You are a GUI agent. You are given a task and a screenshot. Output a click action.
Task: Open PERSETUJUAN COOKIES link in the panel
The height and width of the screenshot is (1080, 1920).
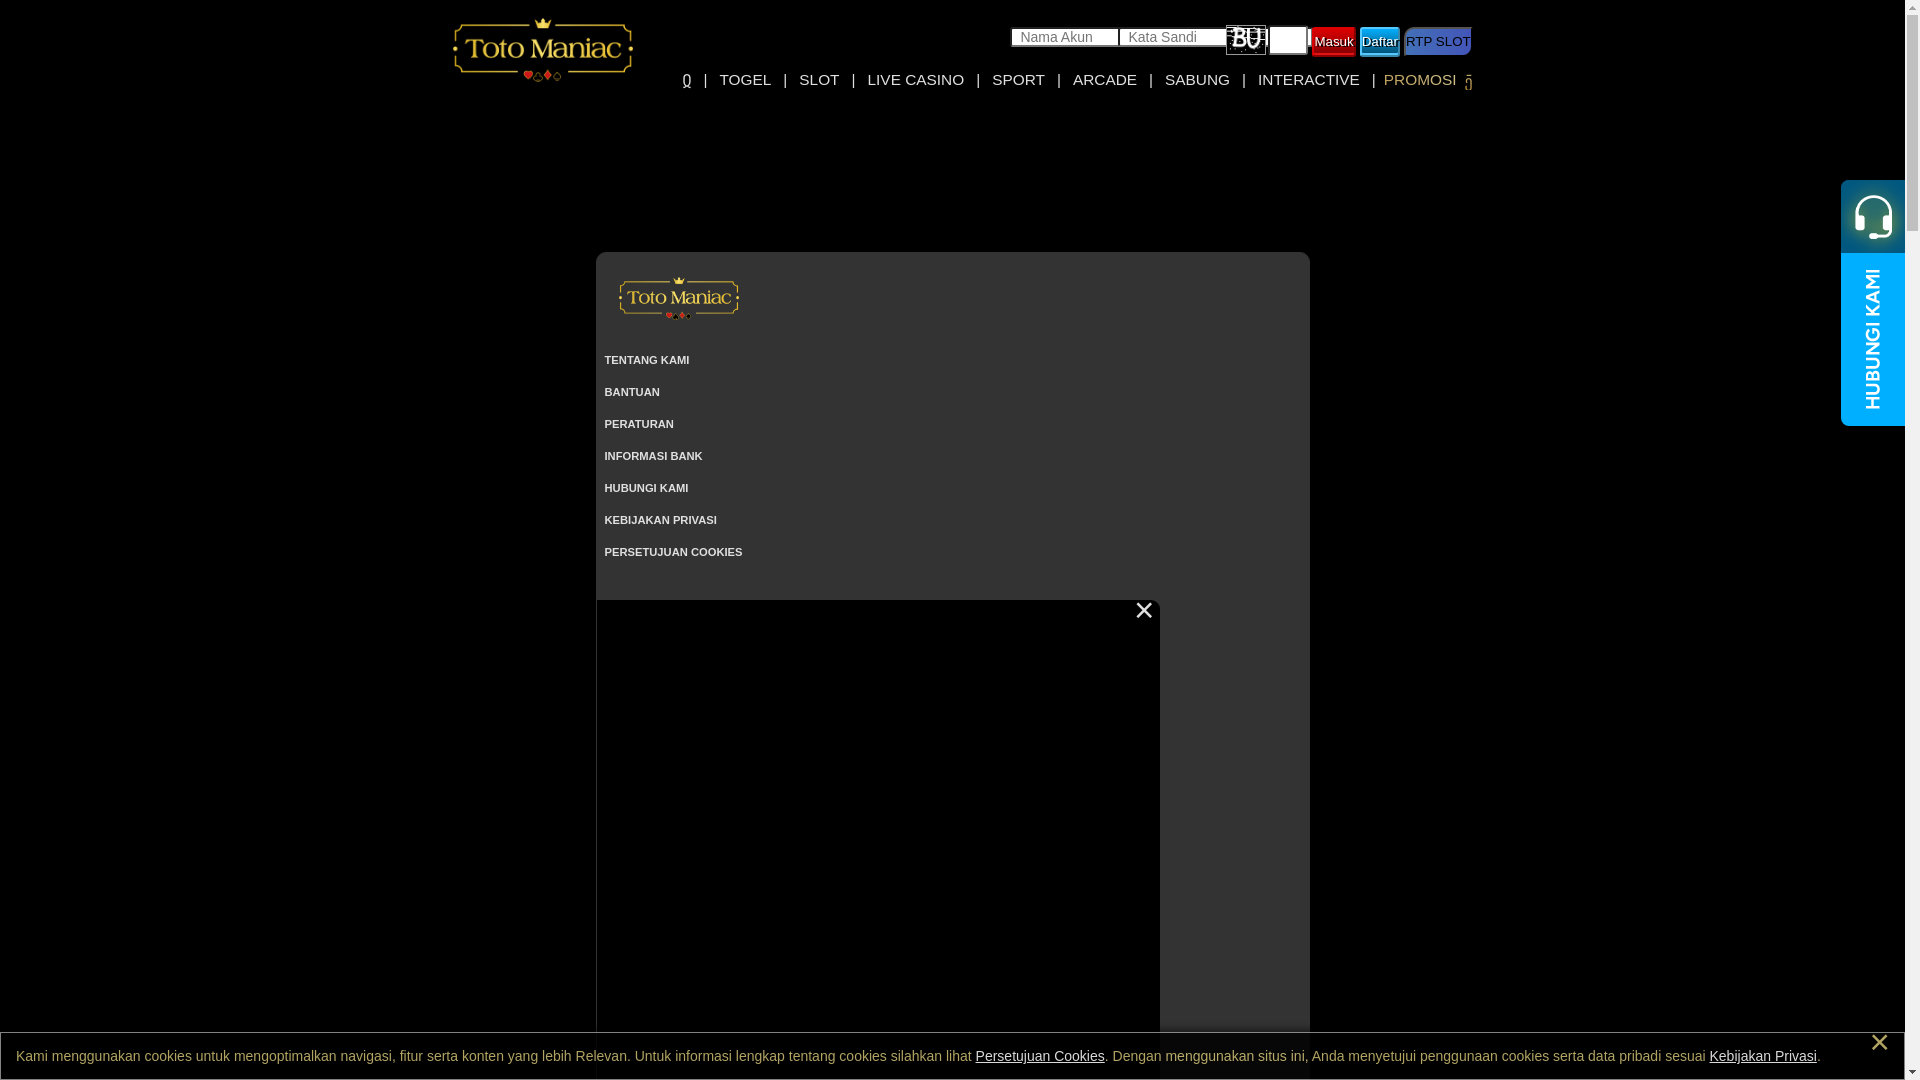tap(673, 552)
